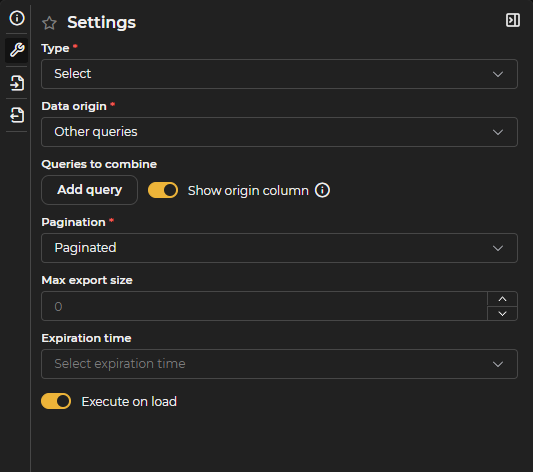Click the Settings heading text

(x=101, y=22)
